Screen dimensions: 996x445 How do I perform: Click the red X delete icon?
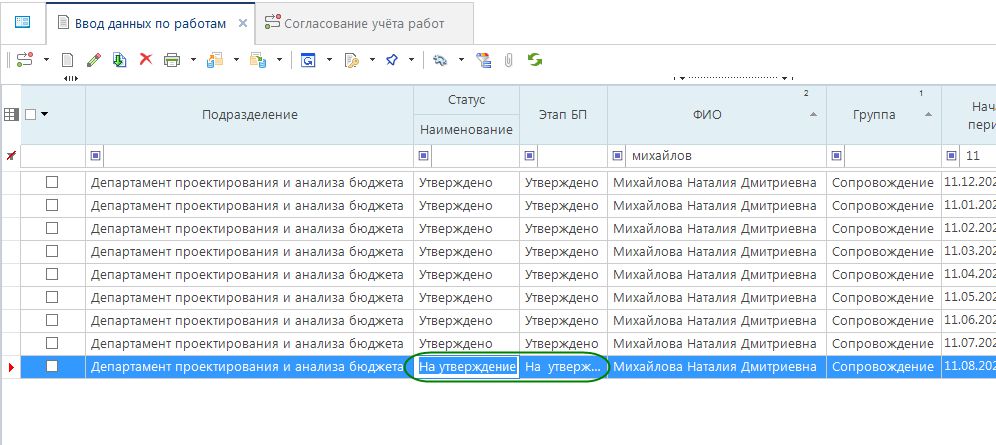[145, 60]
